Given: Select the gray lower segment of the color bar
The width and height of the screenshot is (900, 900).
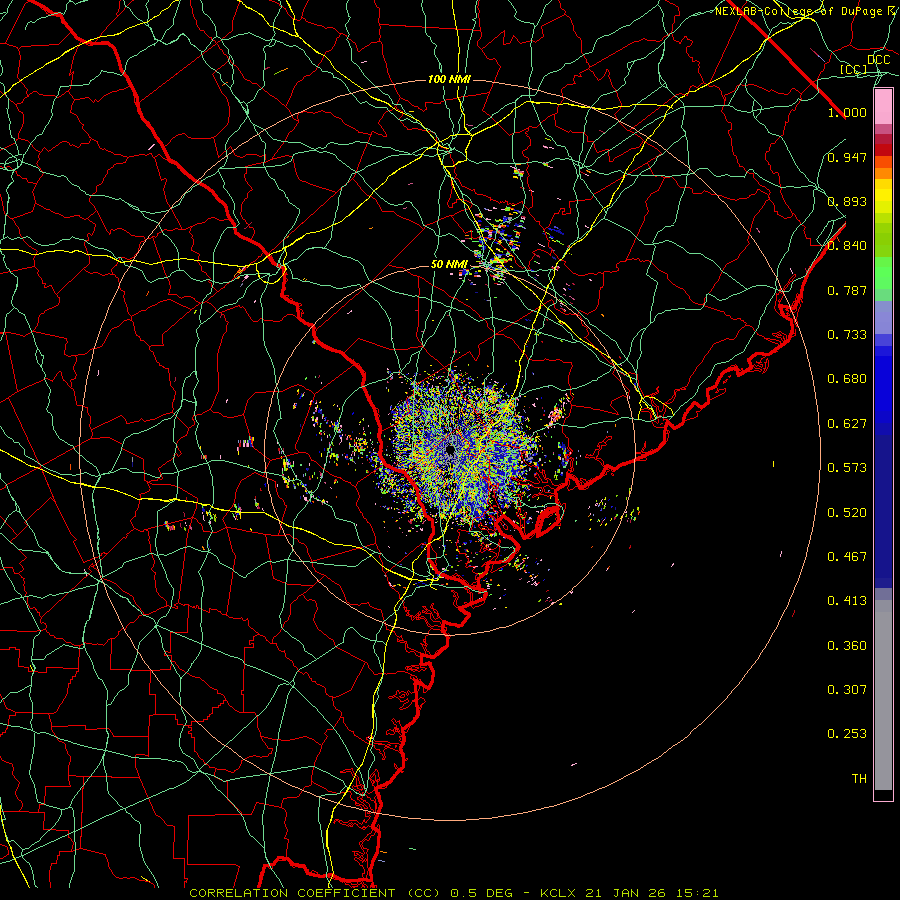Looking at the screenshot, I should (x=883, y=695).
